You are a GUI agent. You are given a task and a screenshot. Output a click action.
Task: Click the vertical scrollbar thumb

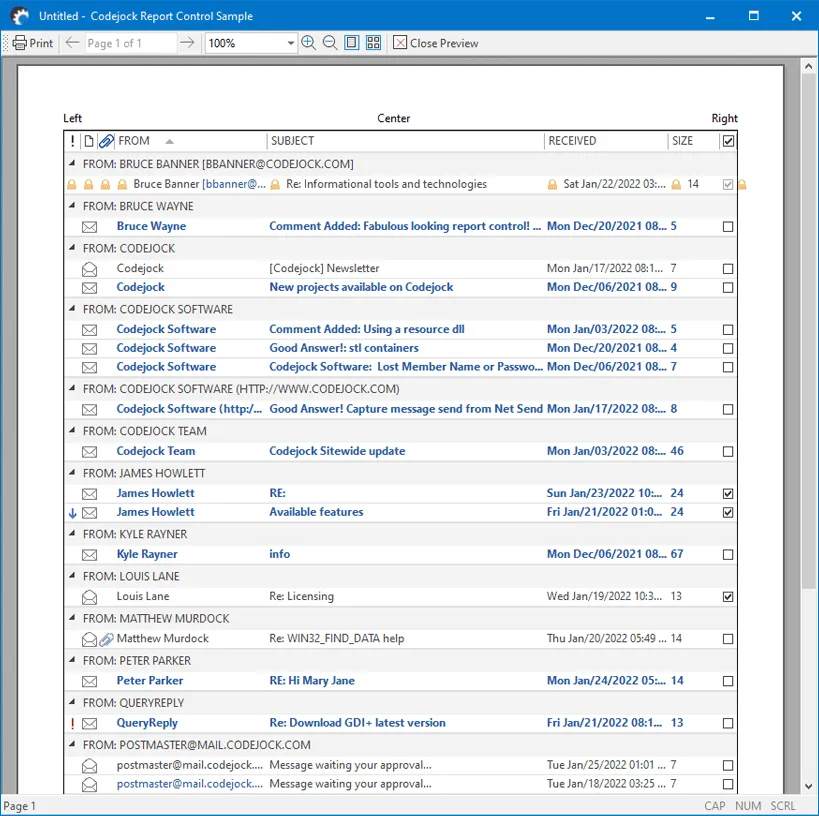tap(808, 330)
